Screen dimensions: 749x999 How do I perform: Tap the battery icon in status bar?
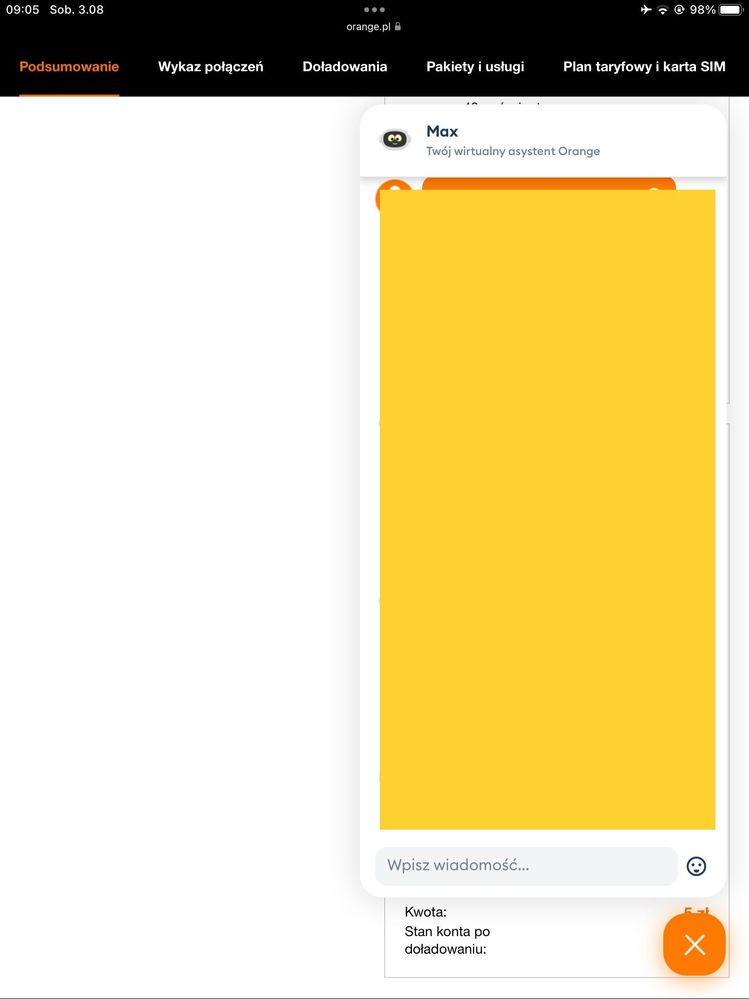pyautogui.click(x=731, y=10)
